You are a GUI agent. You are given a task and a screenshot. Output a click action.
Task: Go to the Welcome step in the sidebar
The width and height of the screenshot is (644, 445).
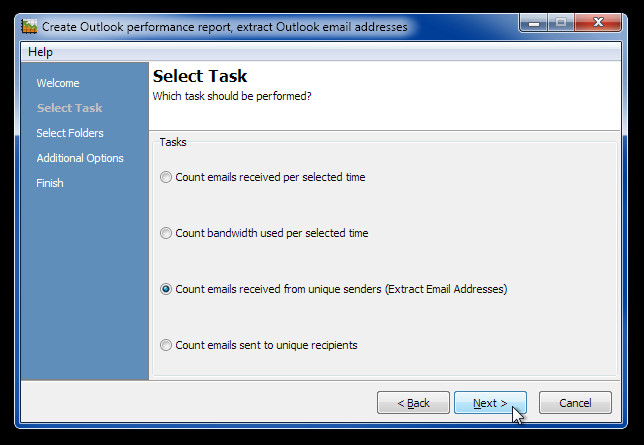click(58, 83)
